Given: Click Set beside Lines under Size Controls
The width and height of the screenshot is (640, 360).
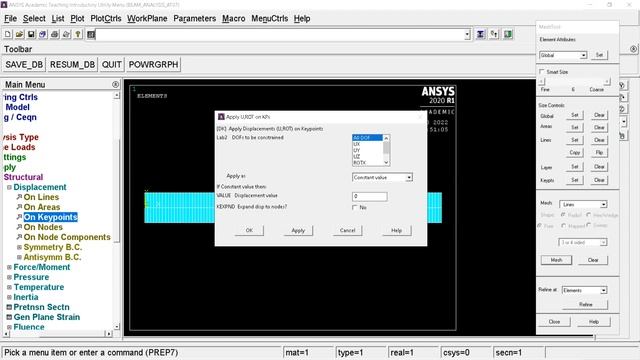Looking at the screenshot, I should [x=575, y=140].
